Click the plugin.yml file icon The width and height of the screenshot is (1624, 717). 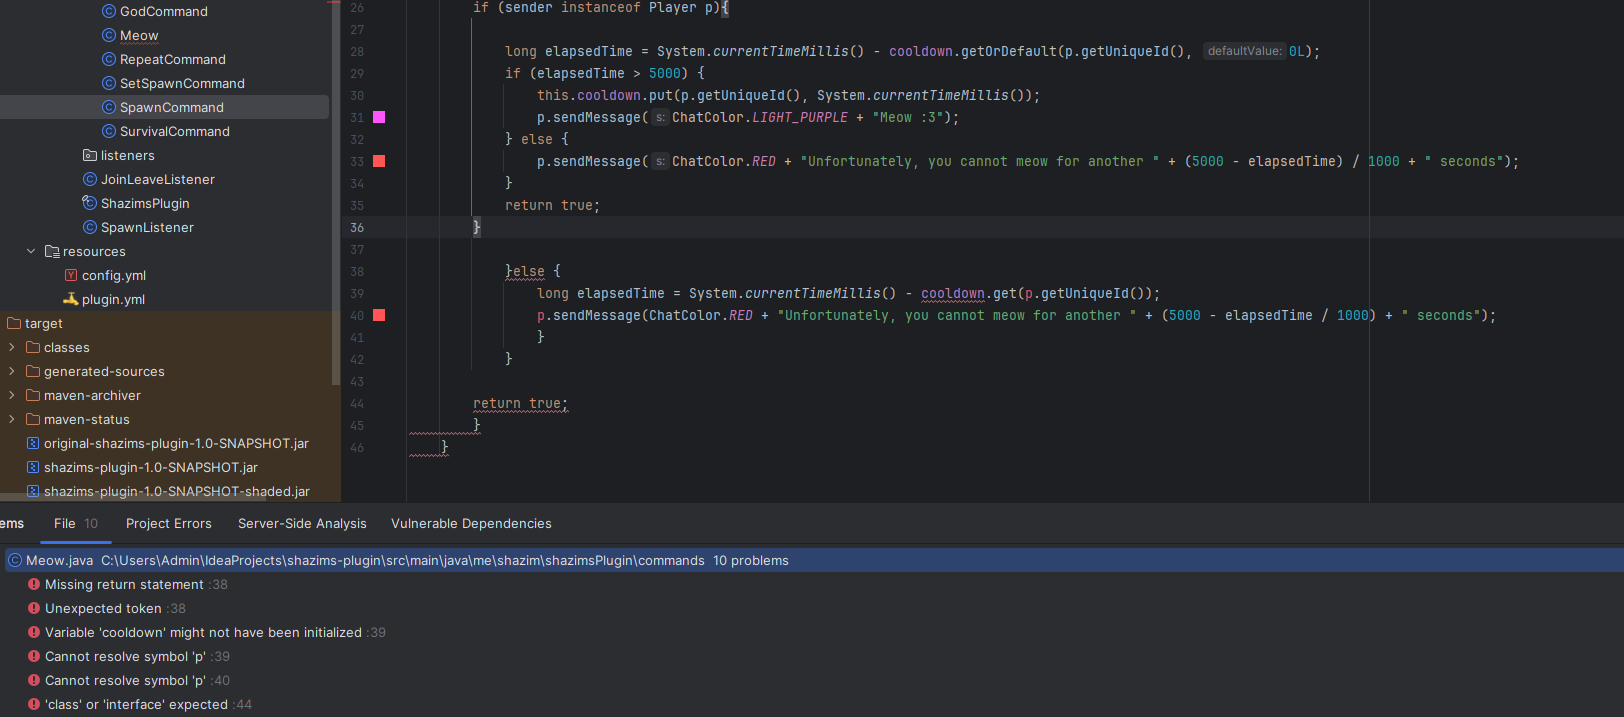click(71, 299)
